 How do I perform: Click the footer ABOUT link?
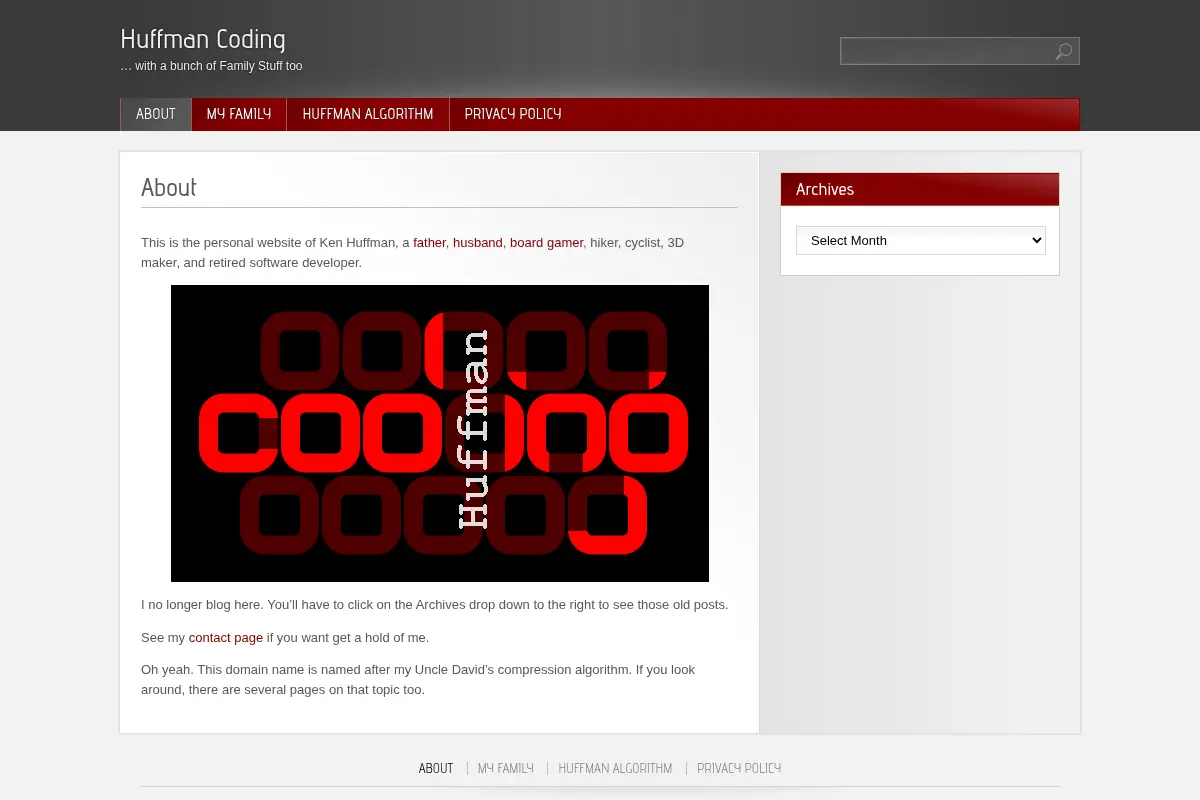(436, 769)
